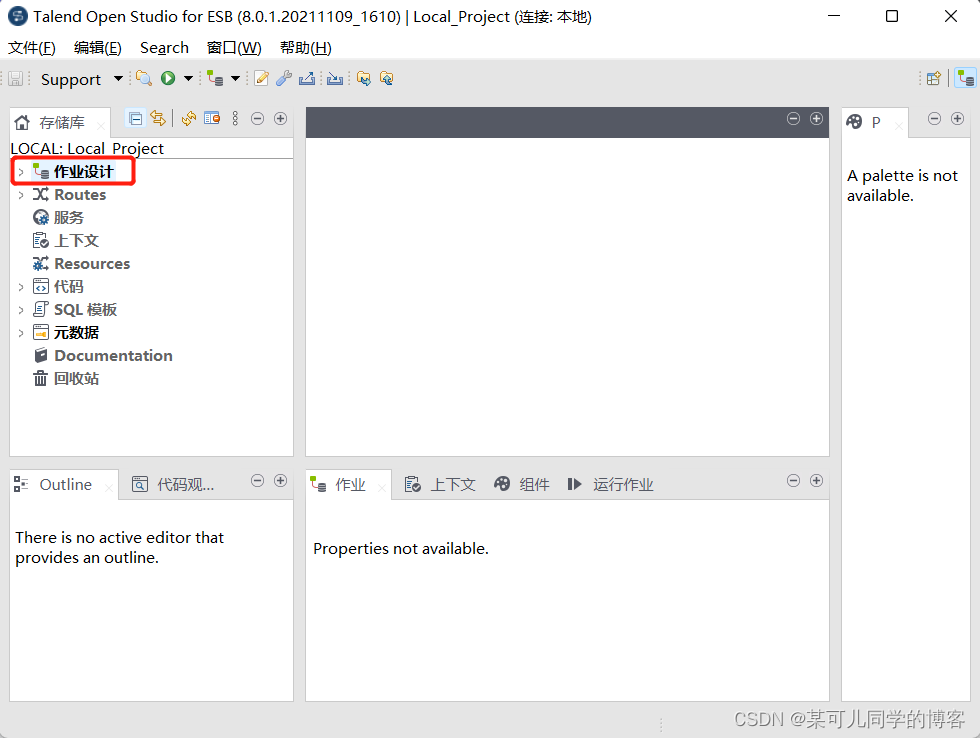Click the export items arrow-out icon
The height and width of the screenshot is (738, 980).
(x=307, y=78)
